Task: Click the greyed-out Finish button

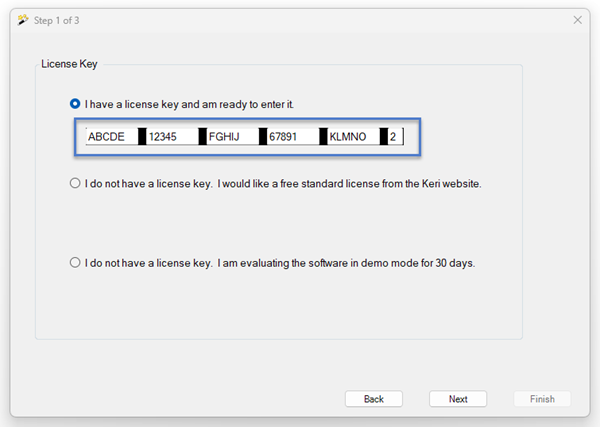Action: 542,399
